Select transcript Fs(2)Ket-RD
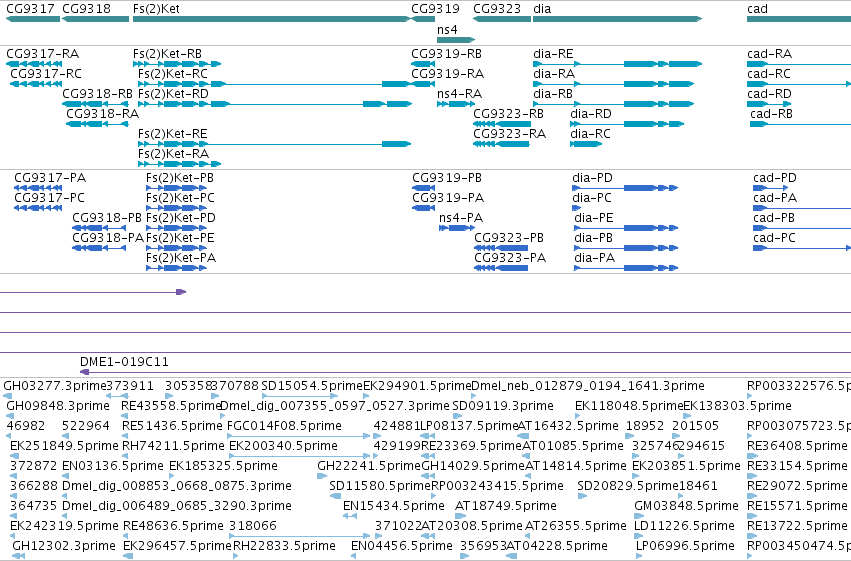 tap(173, 94)
